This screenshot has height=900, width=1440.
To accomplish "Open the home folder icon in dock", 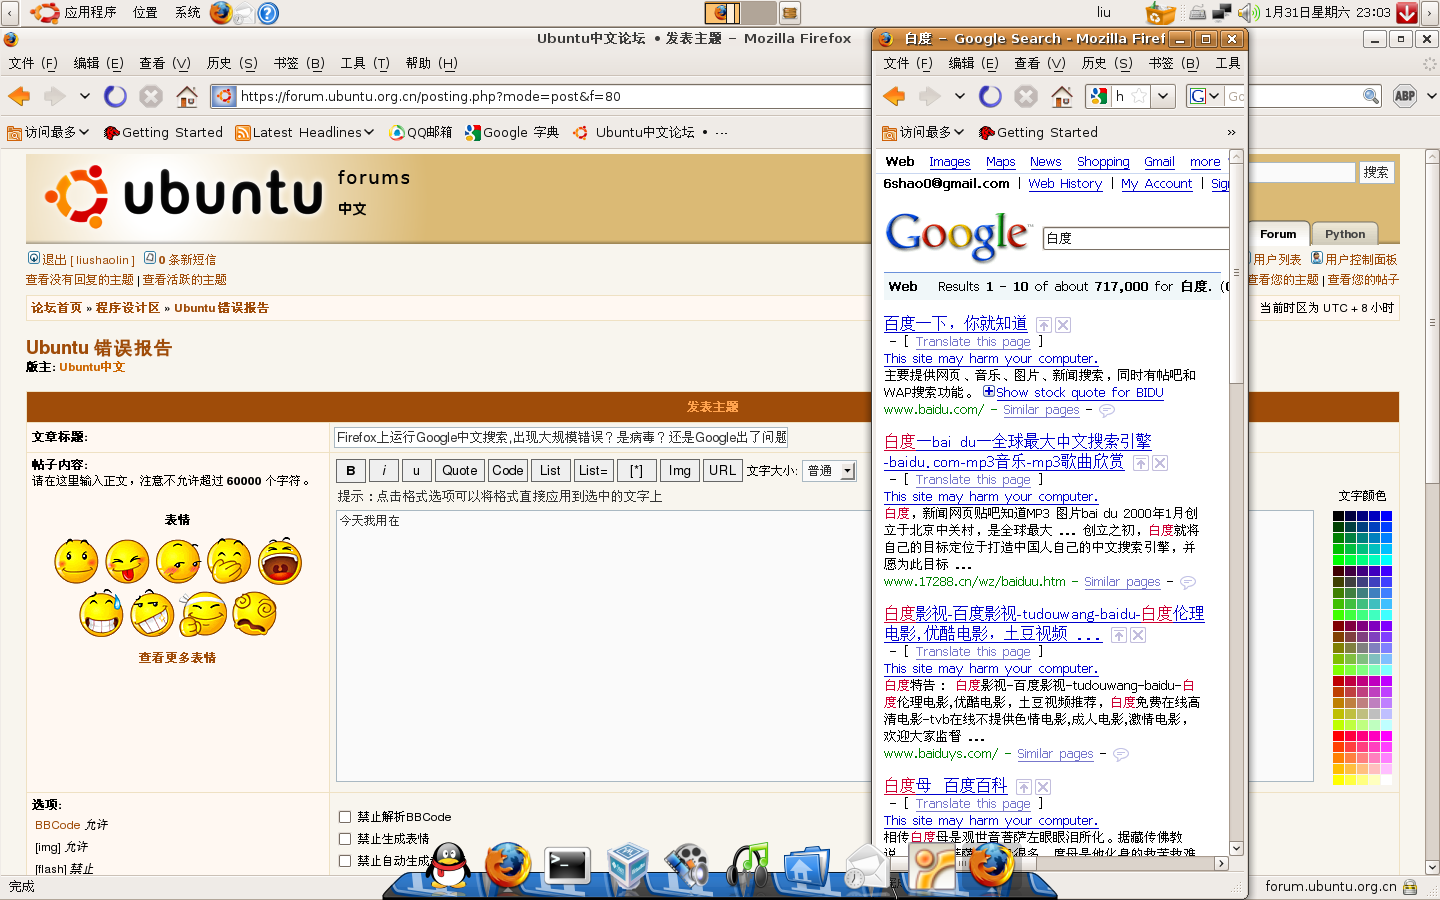I will [806, 867].
